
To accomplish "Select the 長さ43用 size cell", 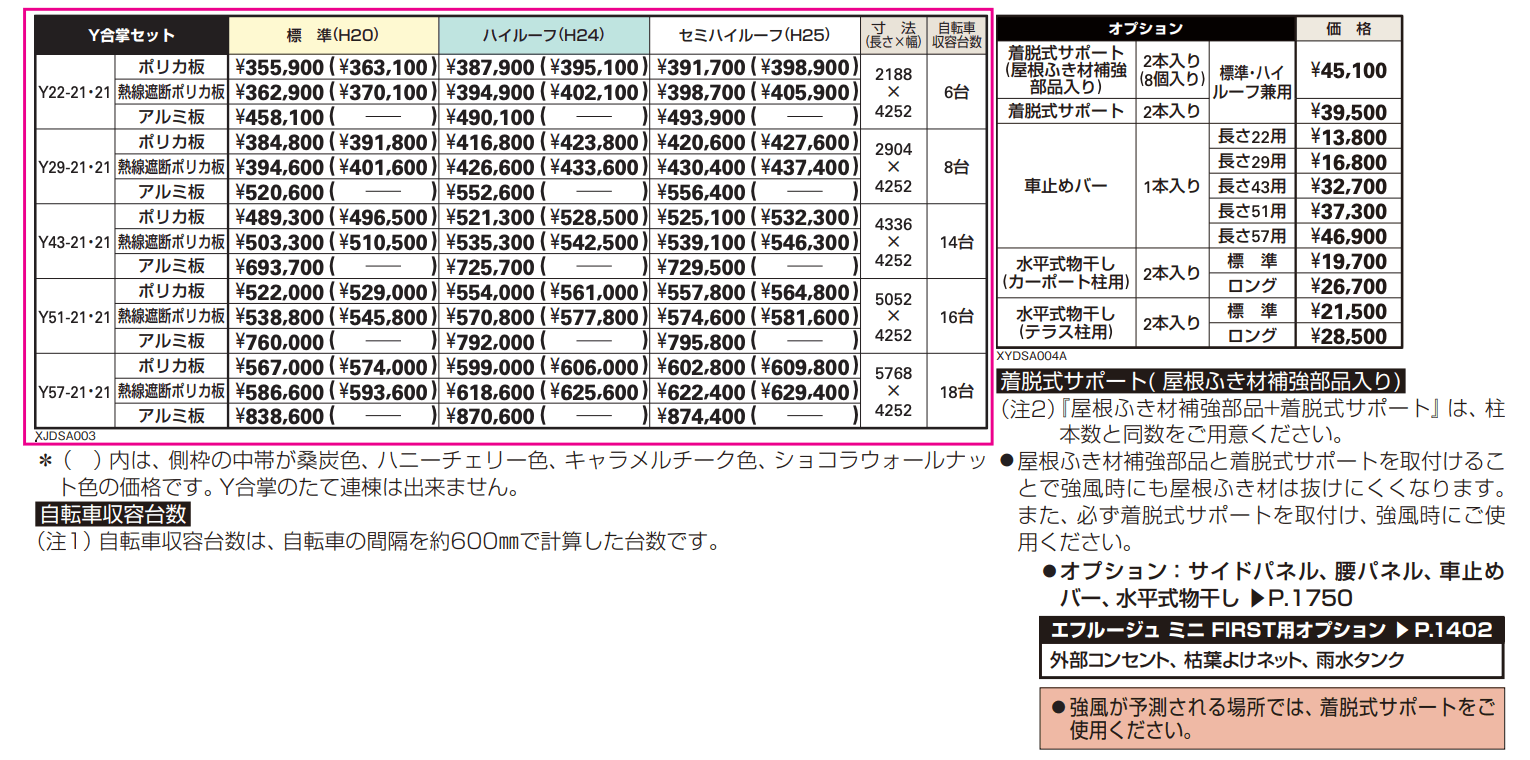I will [x=1252, y=186].
